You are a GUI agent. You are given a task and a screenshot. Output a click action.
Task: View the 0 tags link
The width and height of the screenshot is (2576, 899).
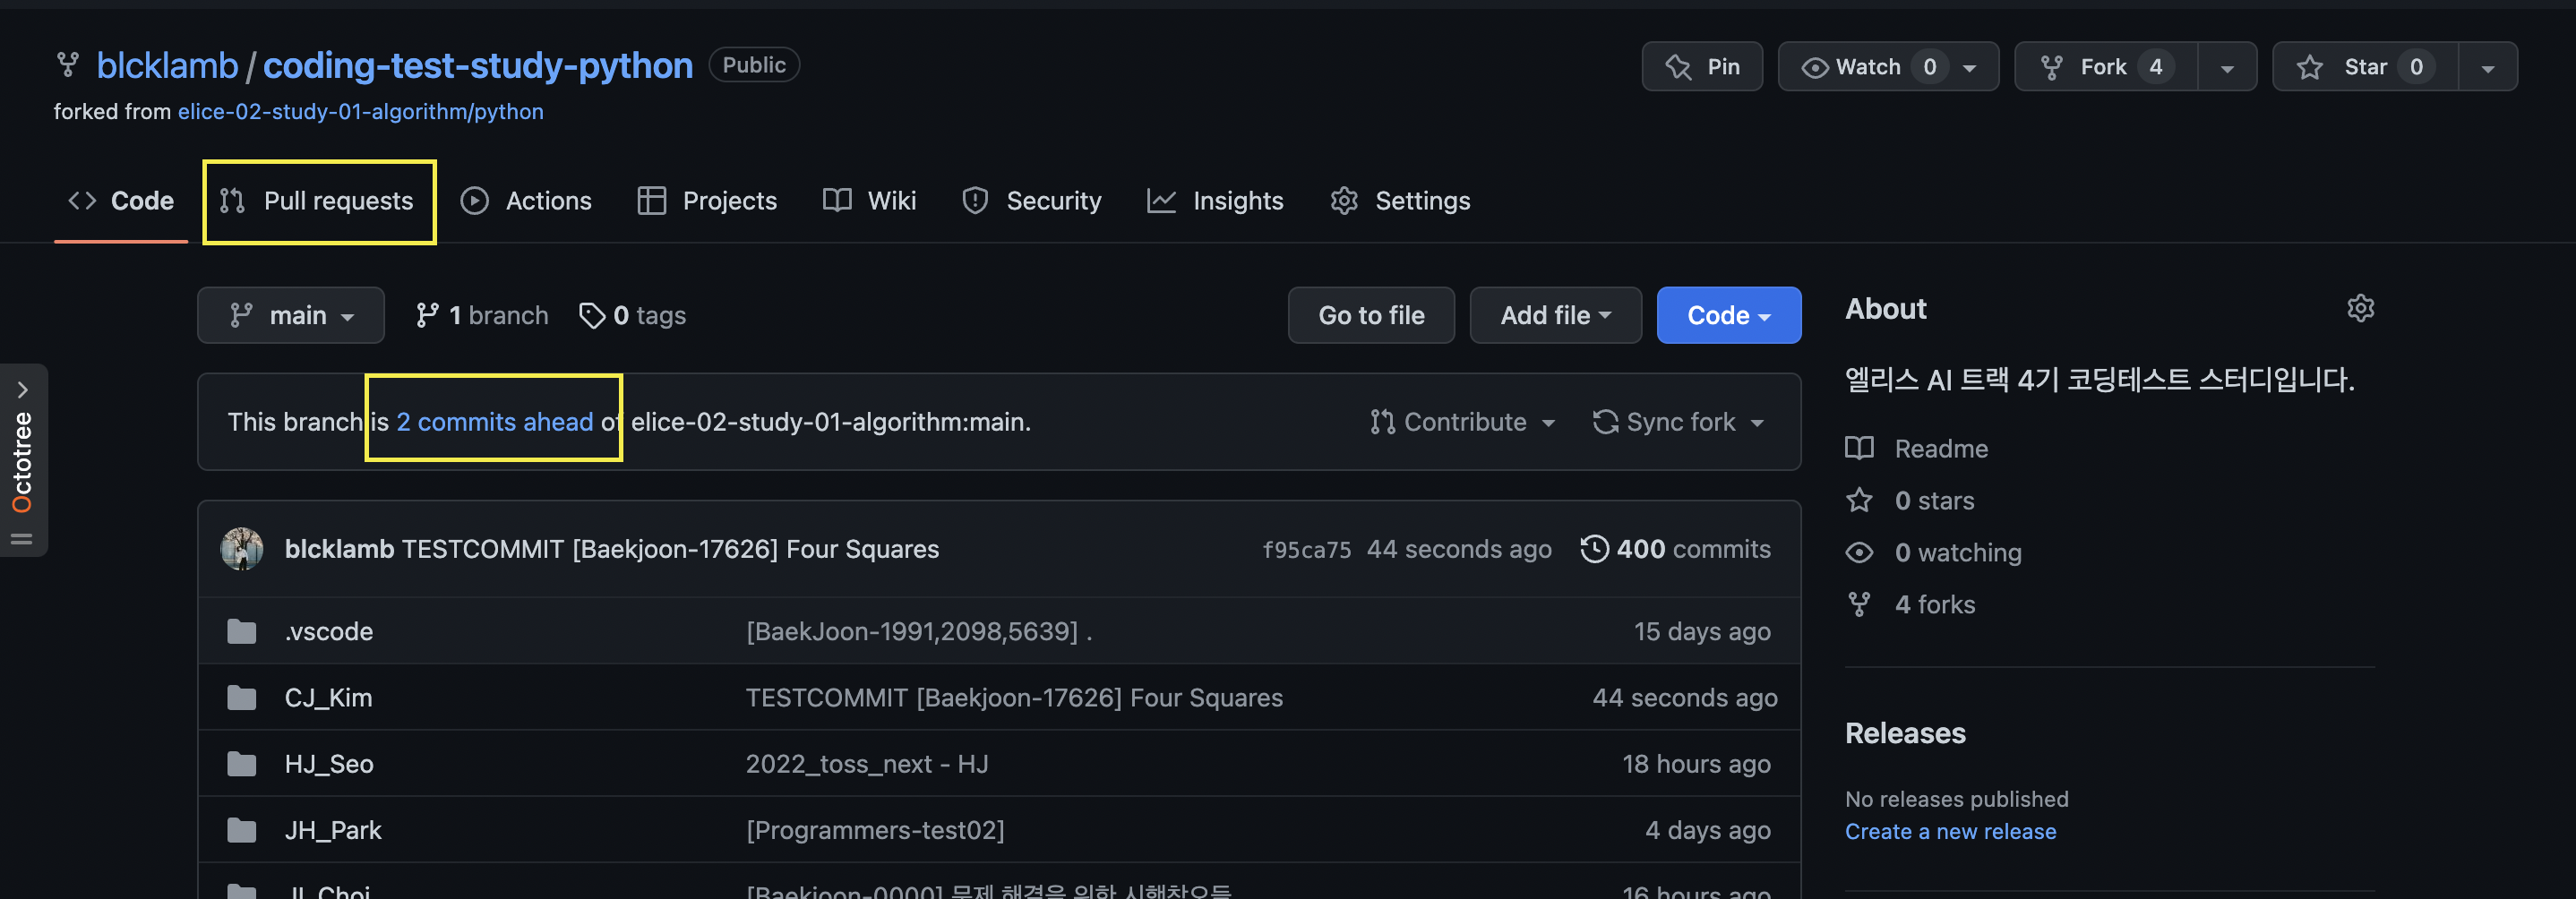(x=633, y=315)
